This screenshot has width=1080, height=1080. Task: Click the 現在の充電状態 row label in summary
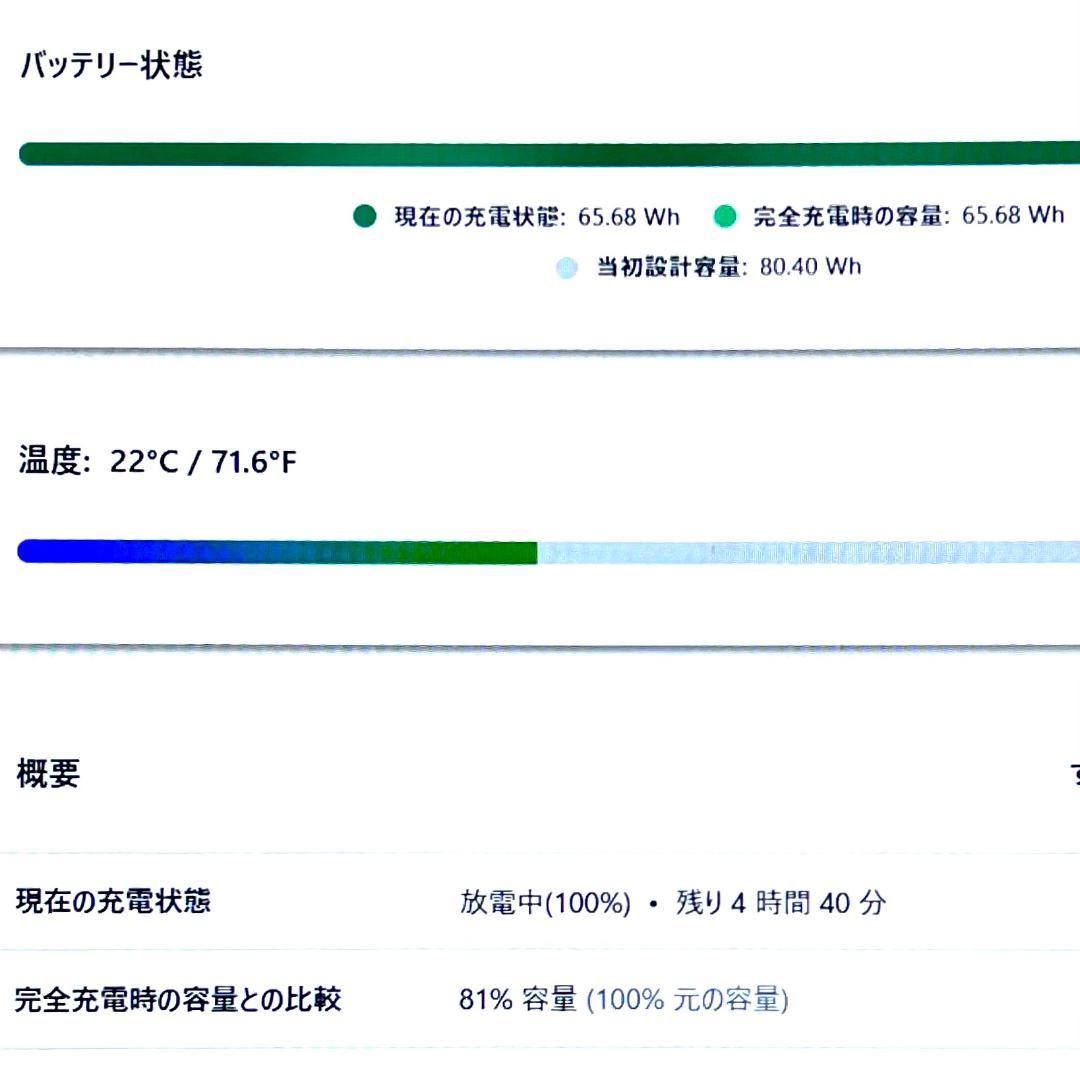(x=114, y=901)
